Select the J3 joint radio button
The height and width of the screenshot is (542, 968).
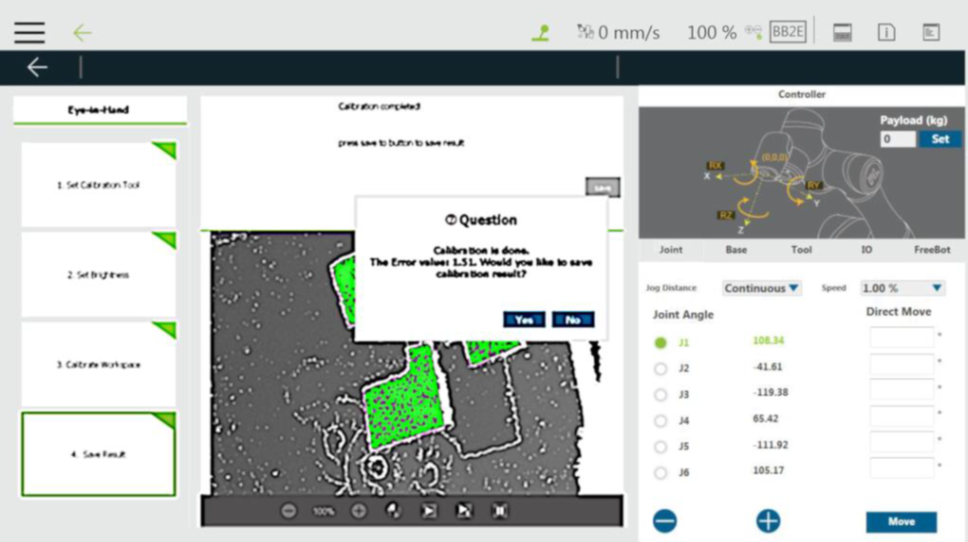pos(660,394)
